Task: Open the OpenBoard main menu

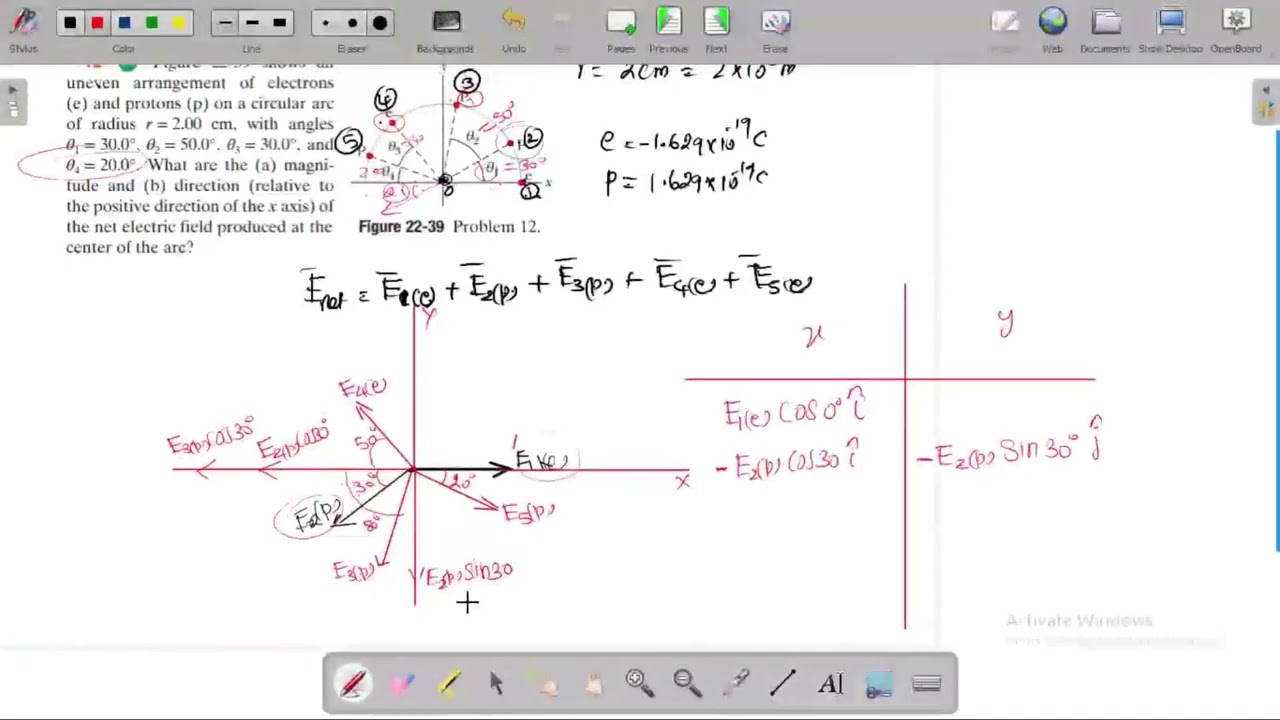Action: pyautogui.click(x=1236, y=28)
